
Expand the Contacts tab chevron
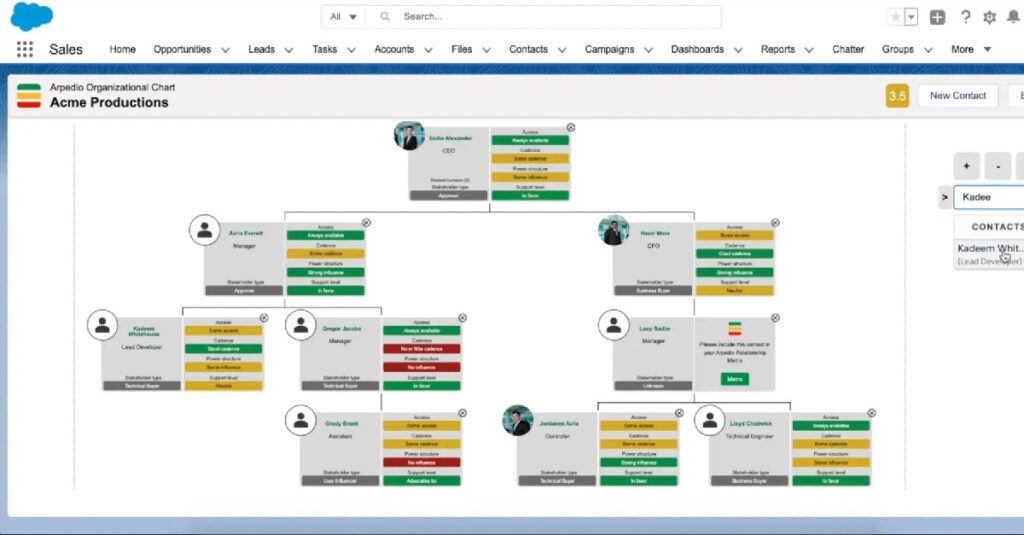[x=562, y=50]
